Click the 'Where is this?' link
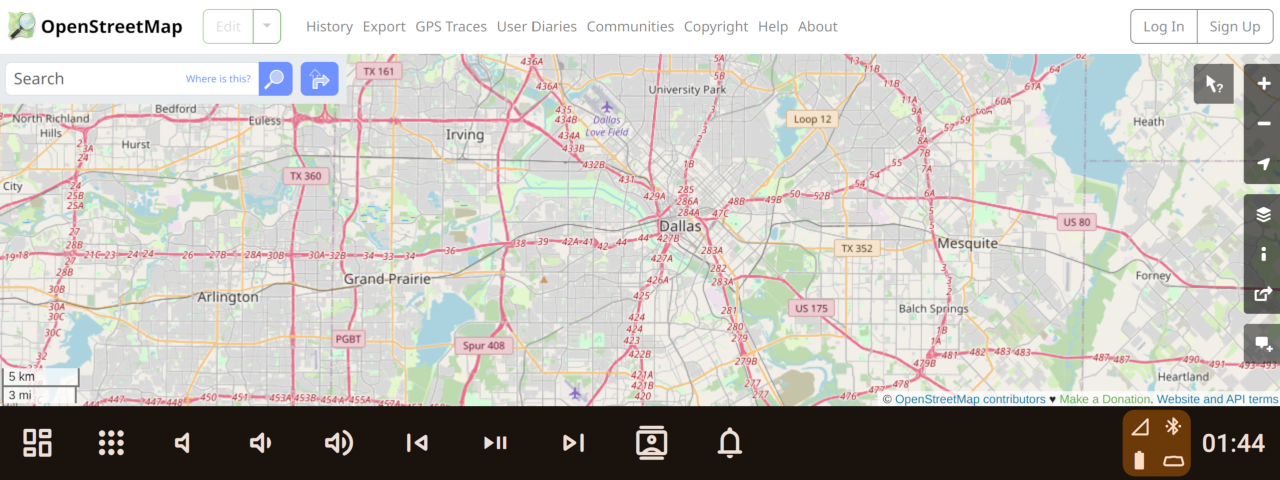The image size is (1280, 480). (x=218, y=79)
